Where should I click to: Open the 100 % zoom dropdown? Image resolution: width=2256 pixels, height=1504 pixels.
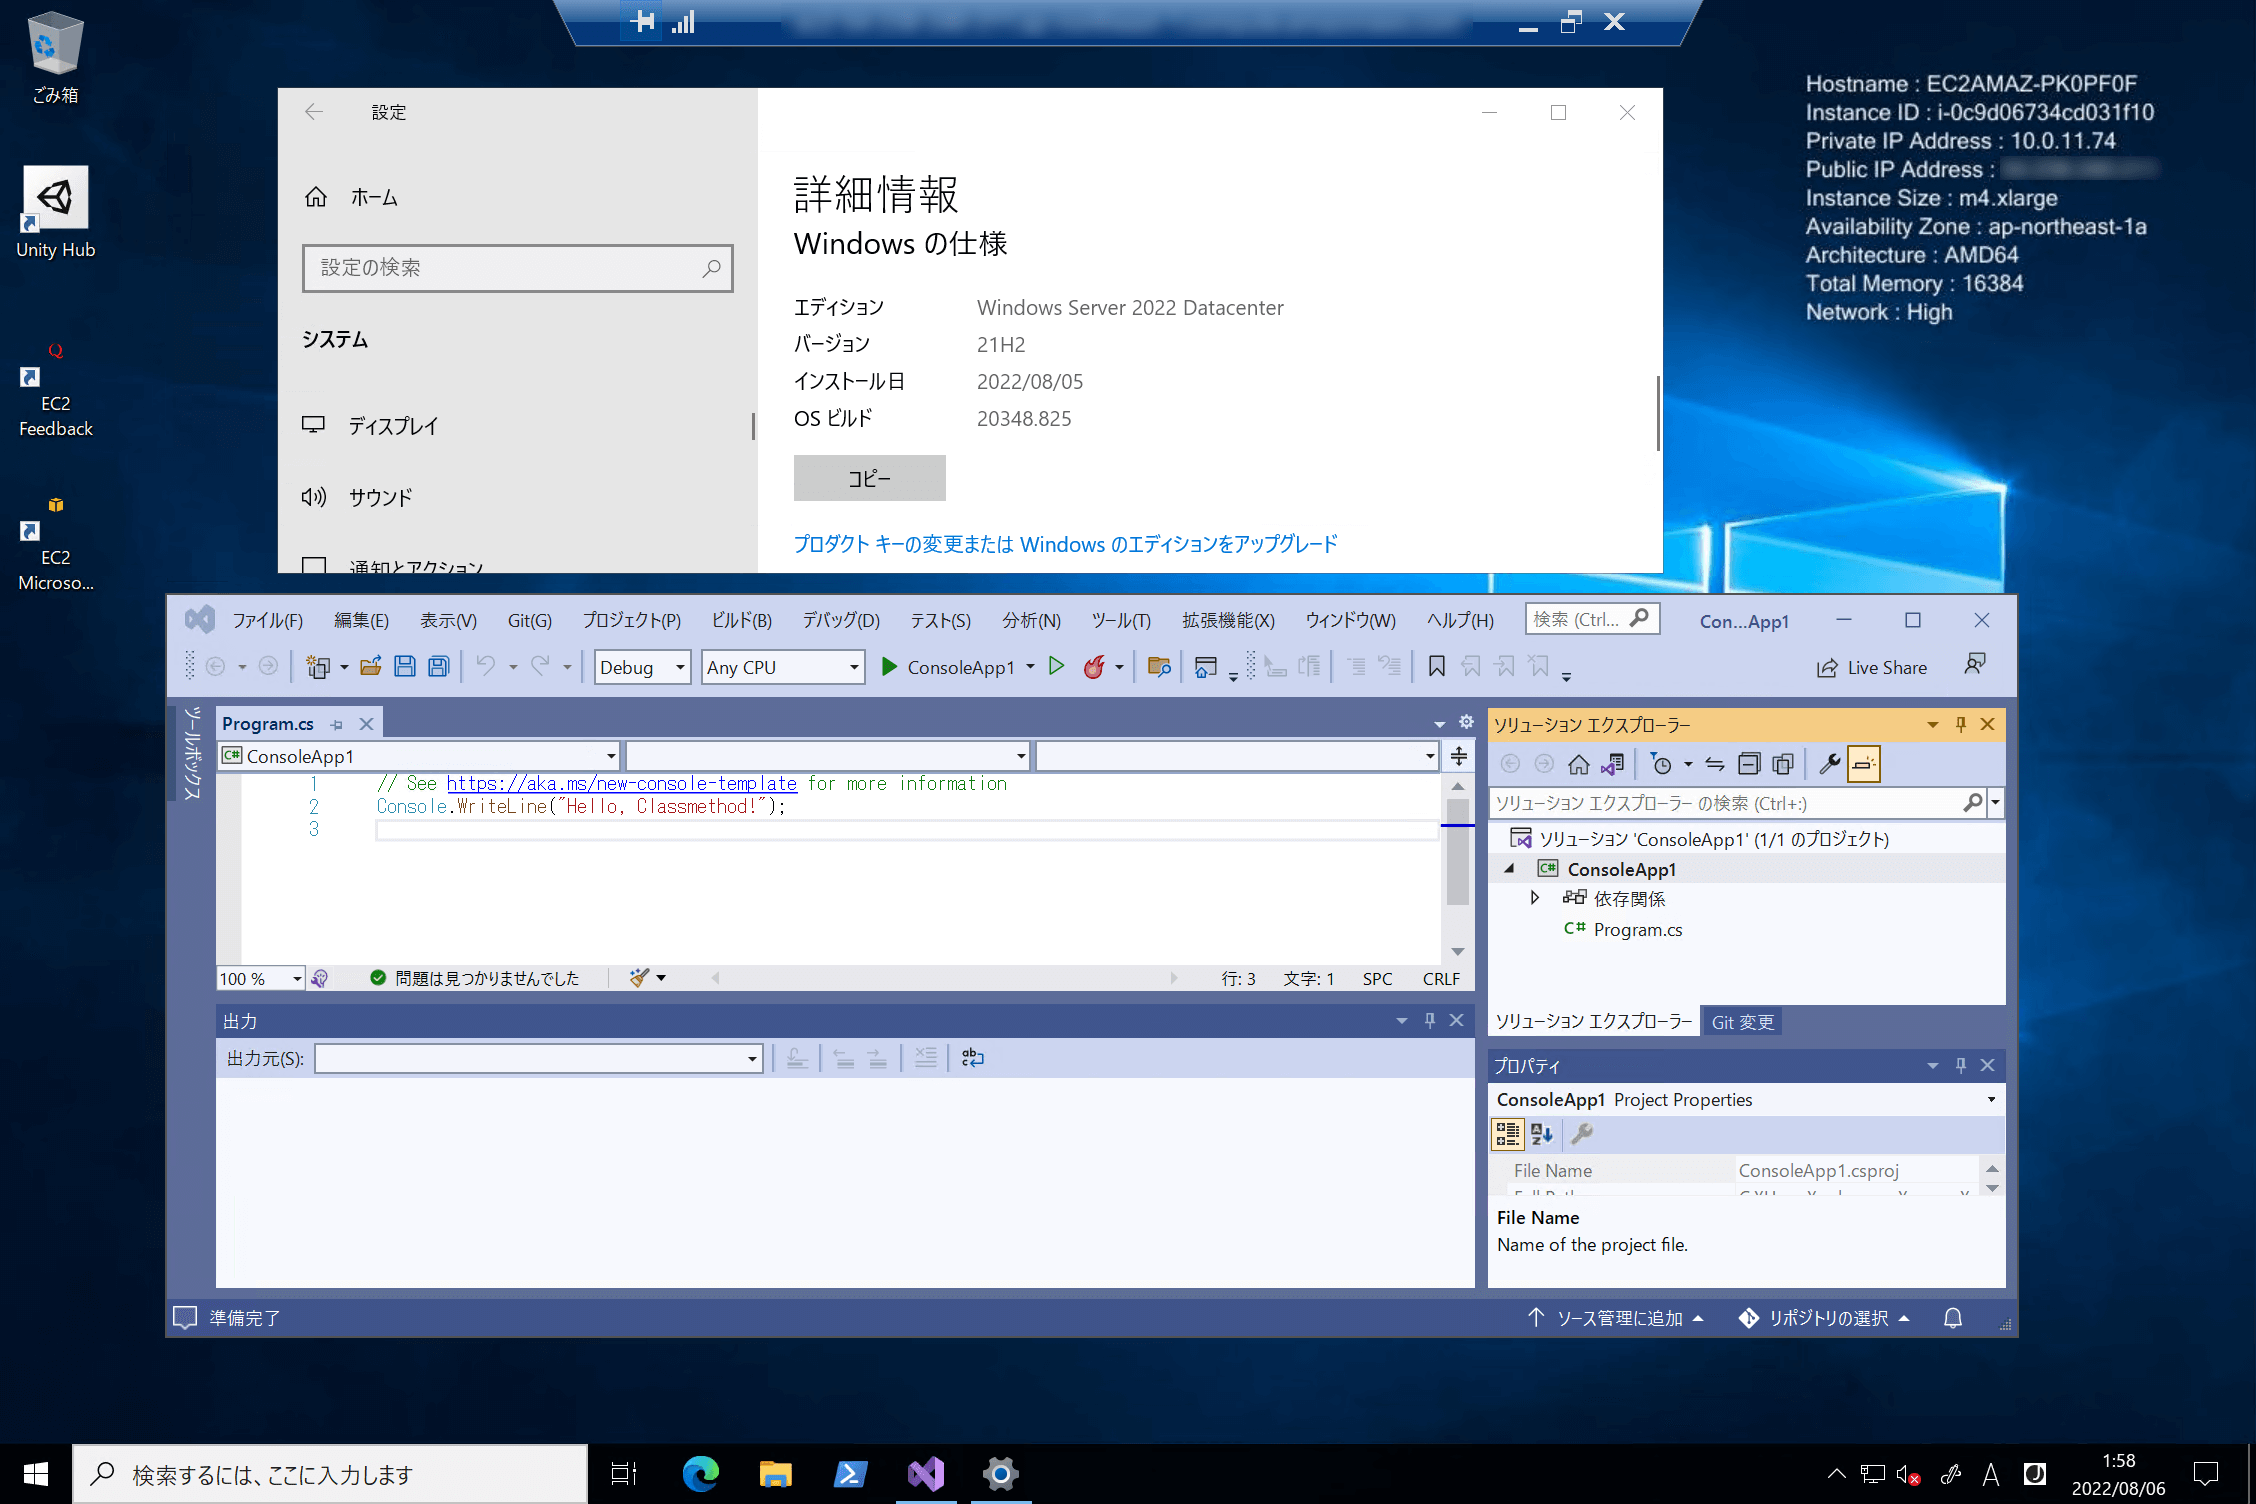pyautogui.click(x=261, y=978)
